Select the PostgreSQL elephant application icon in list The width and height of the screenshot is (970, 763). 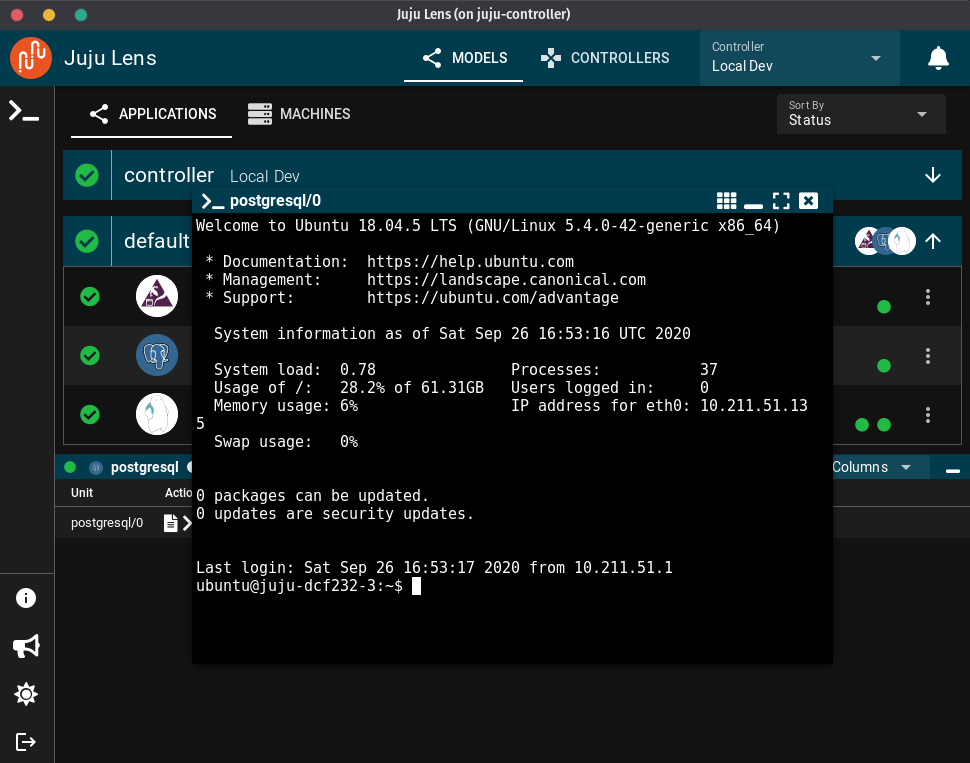157,355
